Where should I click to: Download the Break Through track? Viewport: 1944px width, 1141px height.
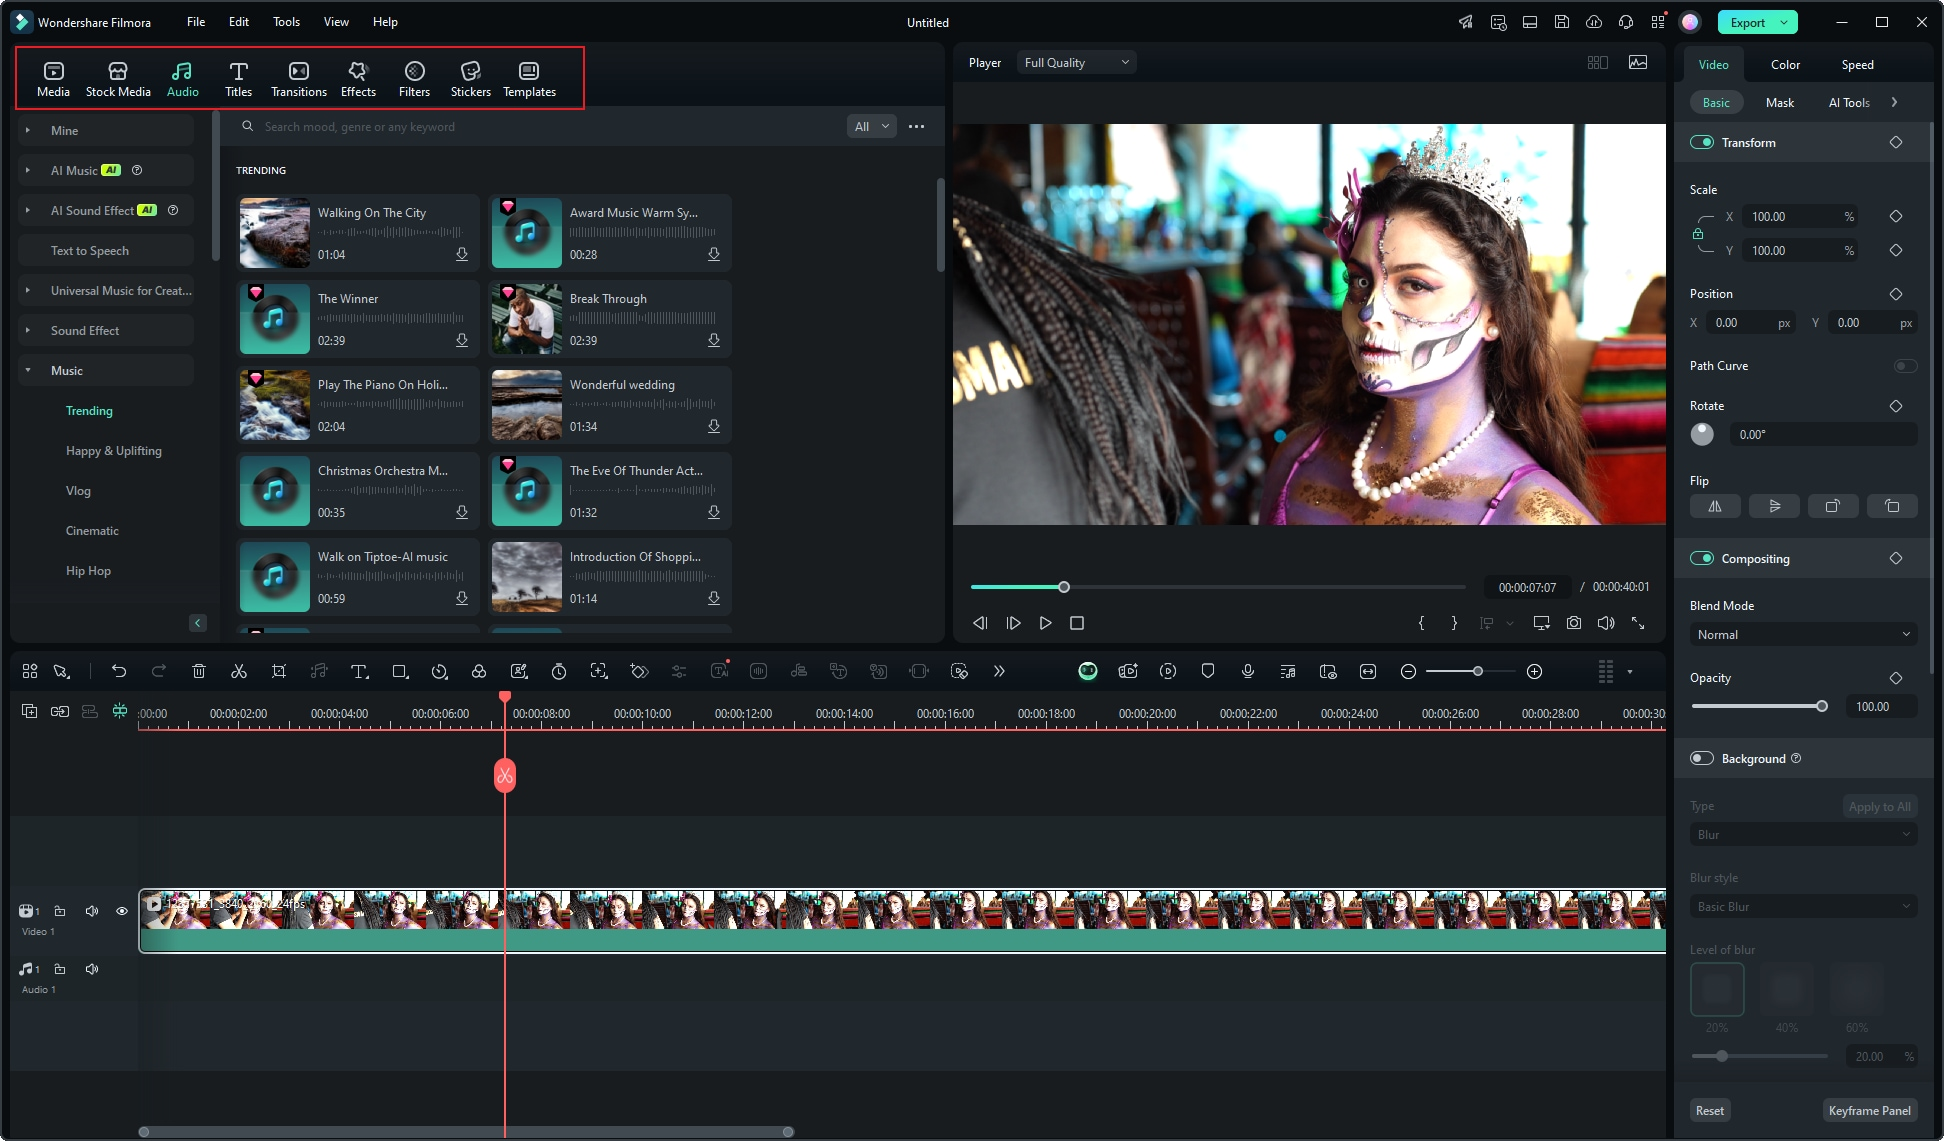(714, 340)
